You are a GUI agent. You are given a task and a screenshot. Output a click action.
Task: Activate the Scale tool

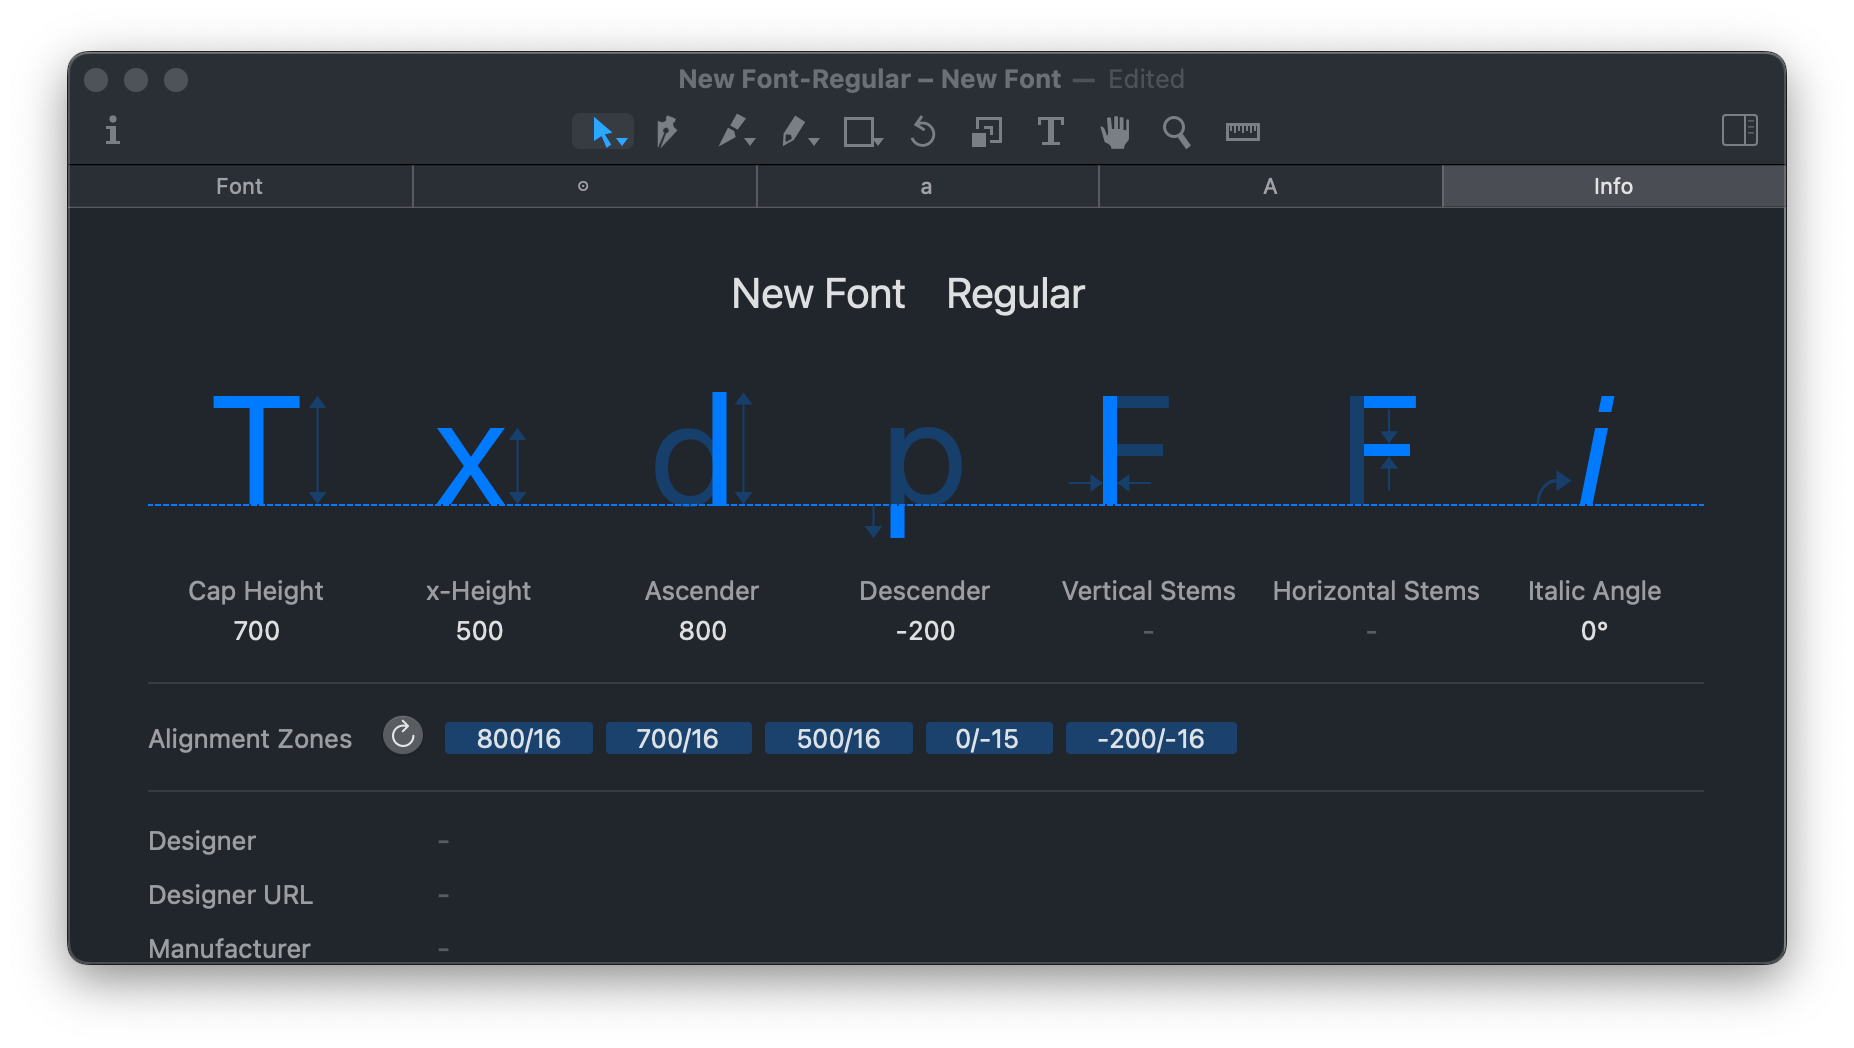[987, 131]
